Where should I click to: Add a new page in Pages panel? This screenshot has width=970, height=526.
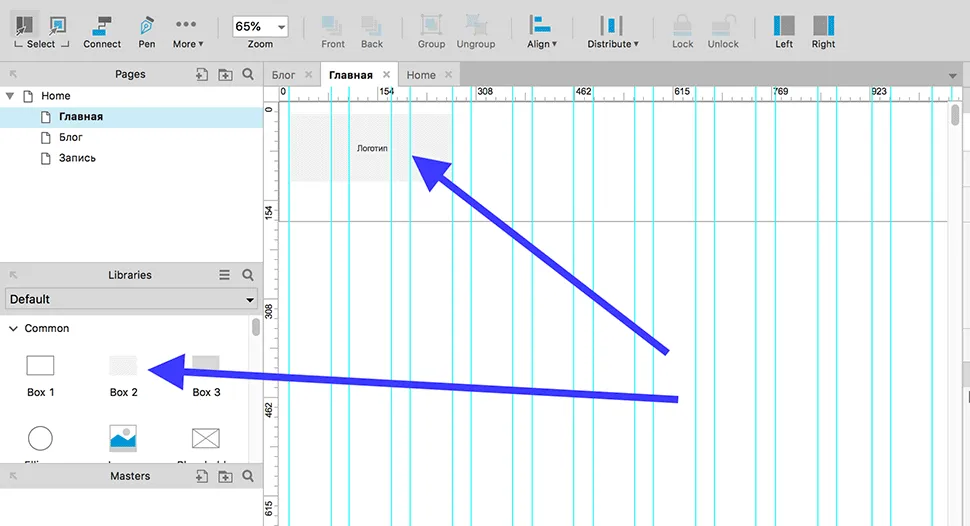[x=201, y=75]
